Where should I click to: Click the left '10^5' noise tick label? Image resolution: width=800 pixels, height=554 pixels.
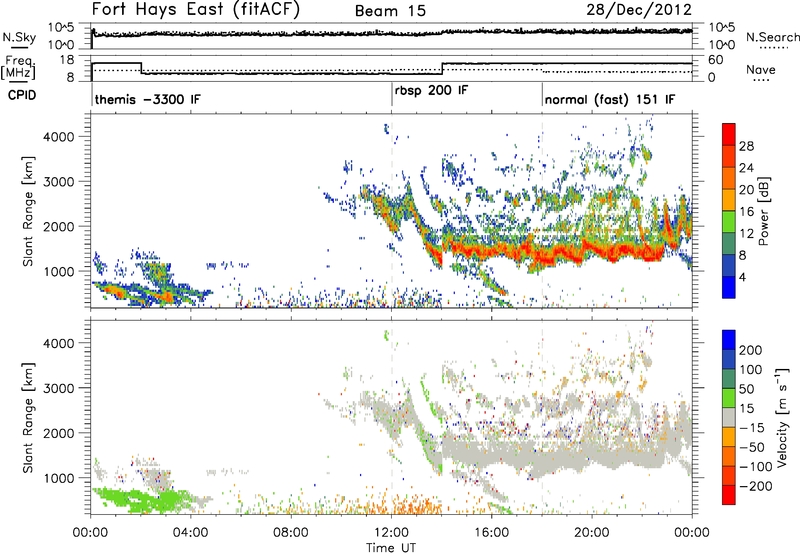[x=61, y=27]
